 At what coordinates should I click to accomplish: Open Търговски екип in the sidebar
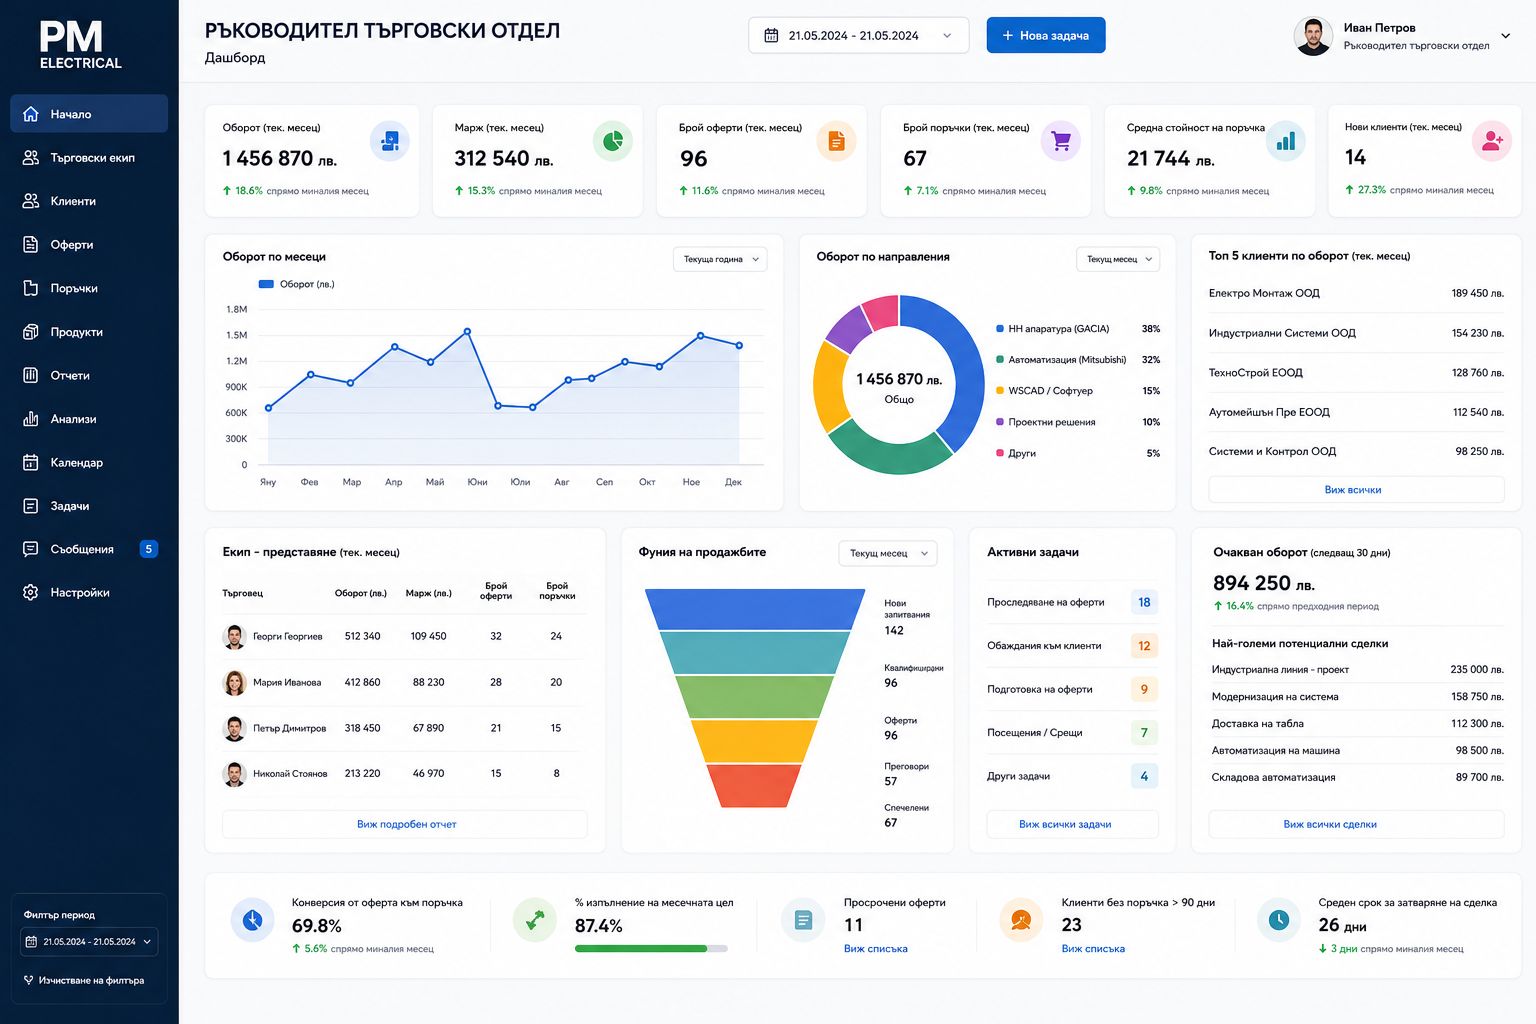(x=89, y=158)
